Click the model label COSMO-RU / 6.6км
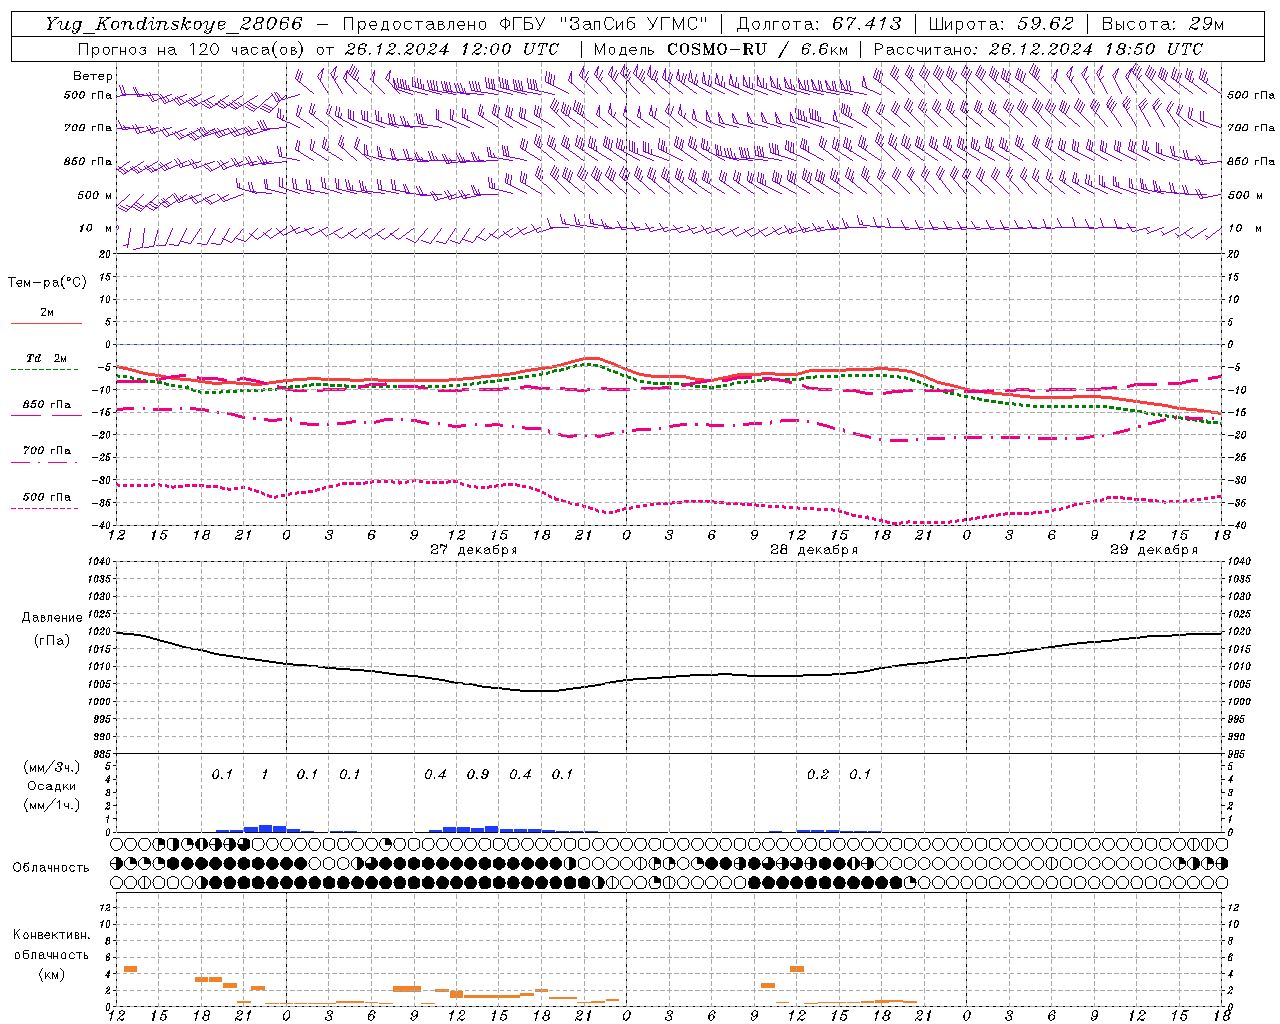This screenshot has width=1280, height=1024. point(757,49)
